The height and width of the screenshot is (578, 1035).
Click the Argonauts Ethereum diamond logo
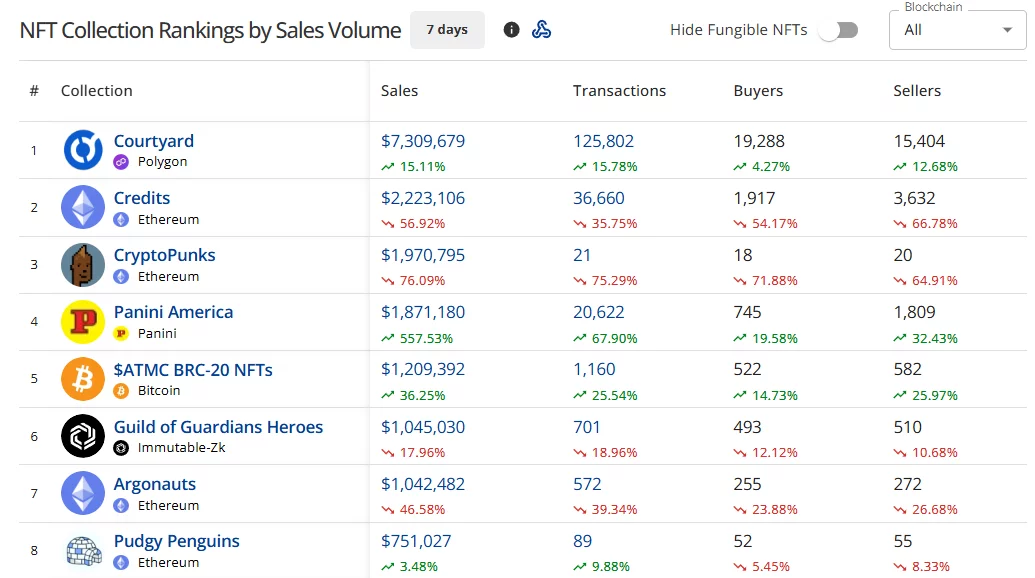click(x=83, y=493)
